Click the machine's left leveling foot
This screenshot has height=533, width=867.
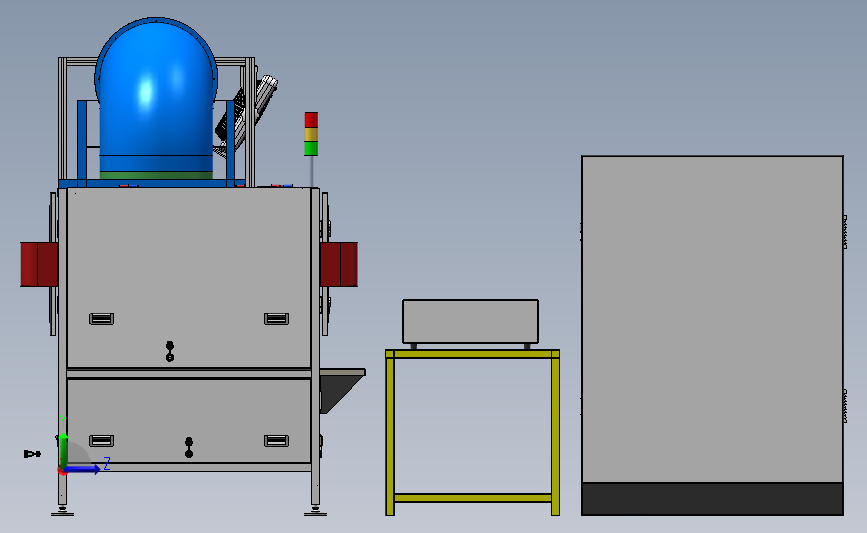(62, 510)
